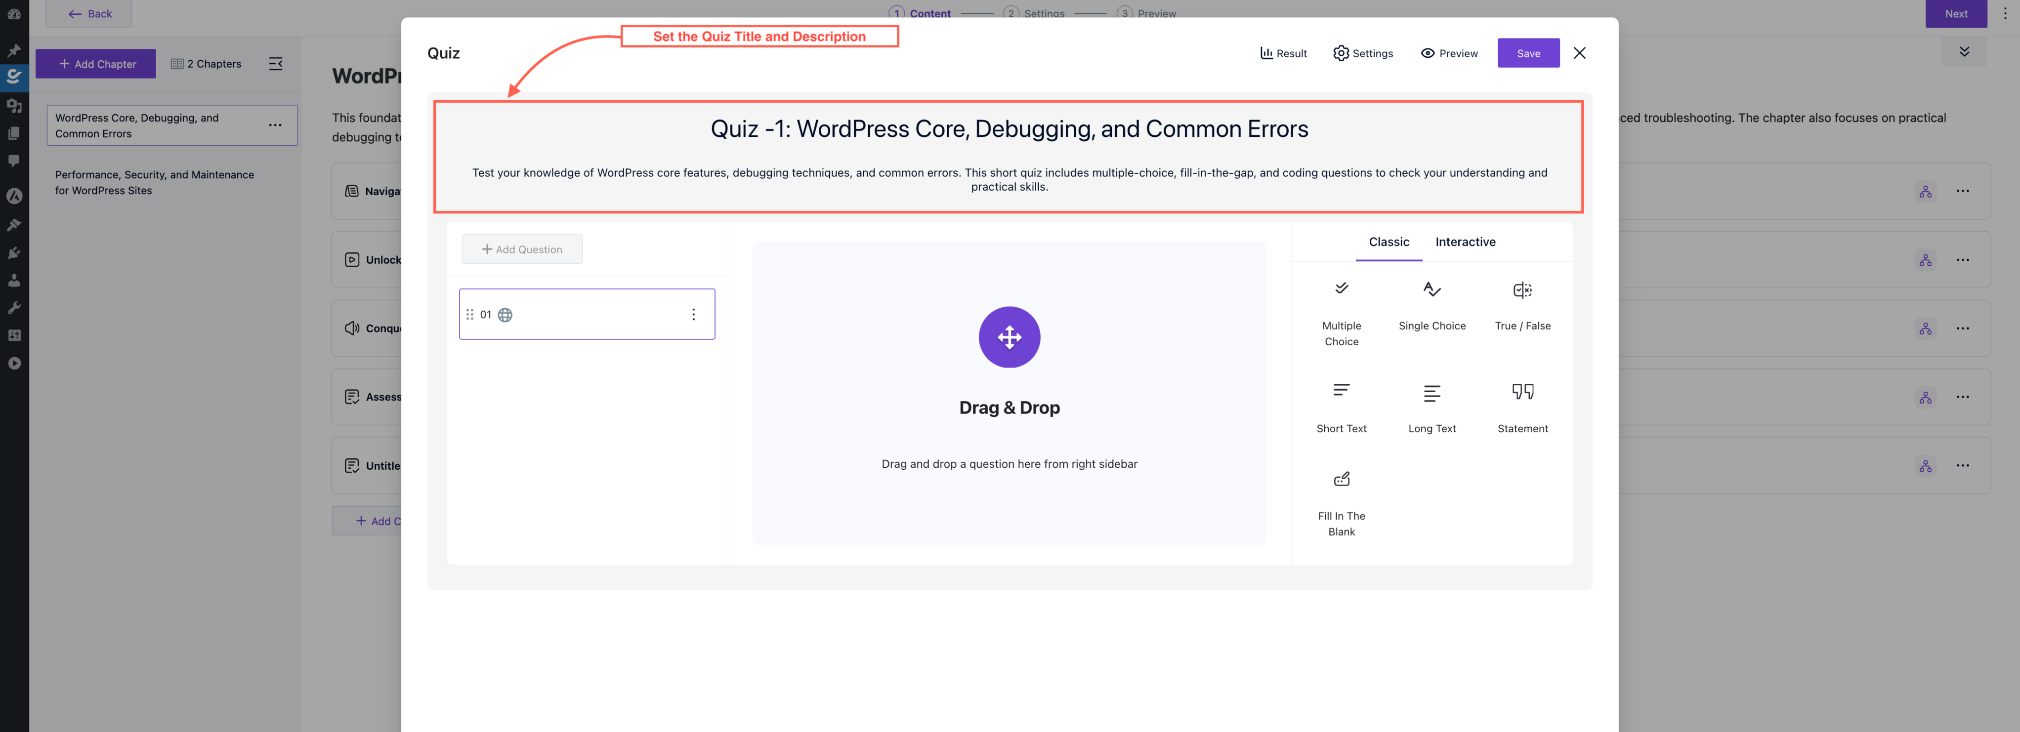Click the Add Chapter button
2020x732 pixels.
pyautogui.click(x=96, y=64)
